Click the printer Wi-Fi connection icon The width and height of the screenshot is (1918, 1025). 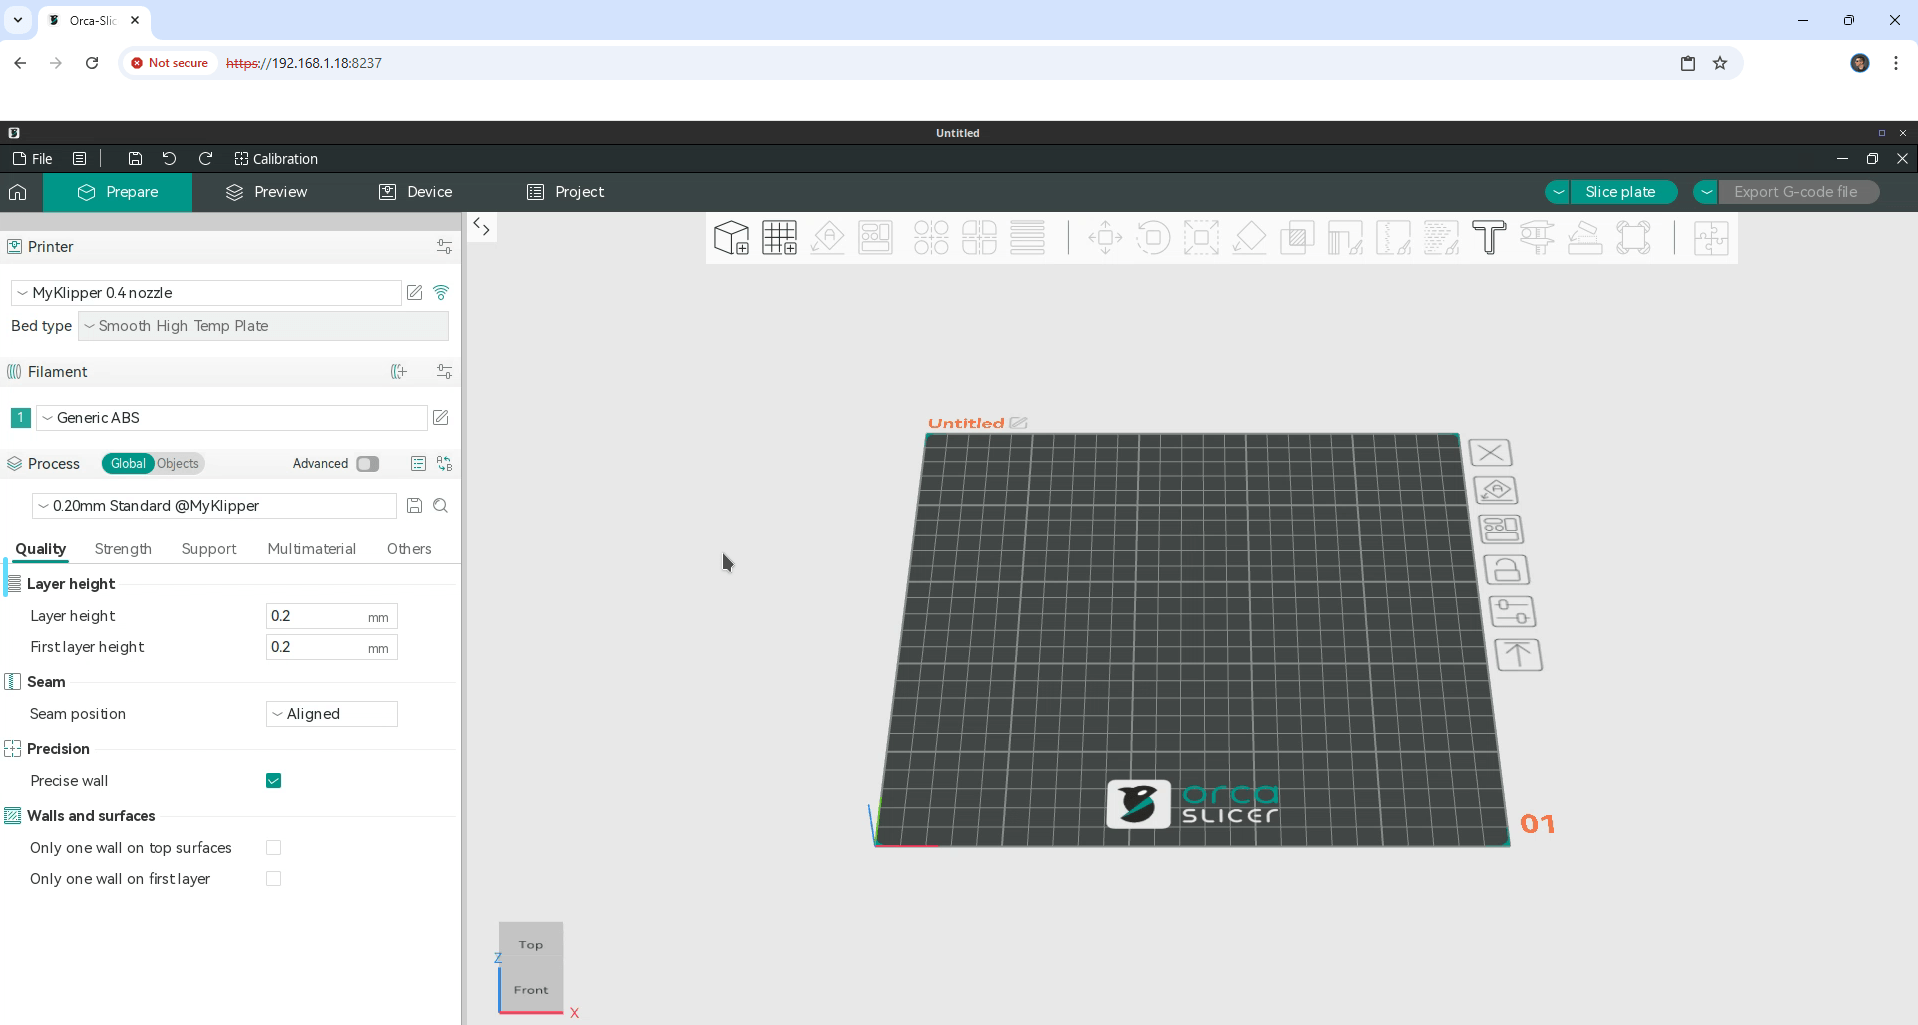(441, 293)
